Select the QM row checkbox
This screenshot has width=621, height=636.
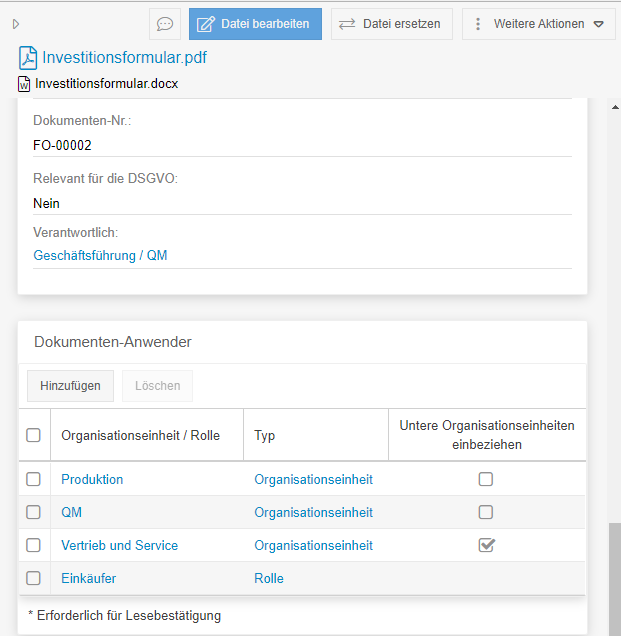point(33,512)
